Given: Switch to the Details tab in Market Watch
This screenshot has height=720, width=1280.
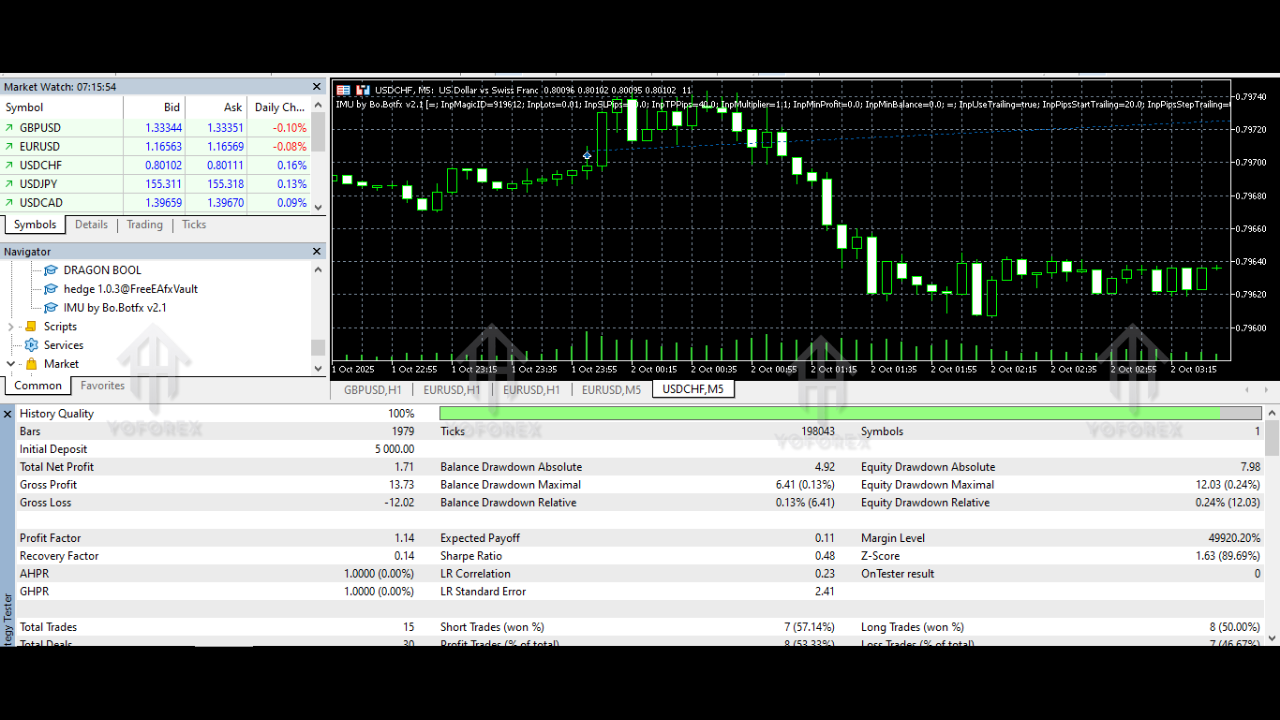Looking at the screenshot, I should (x=91, y=225).
